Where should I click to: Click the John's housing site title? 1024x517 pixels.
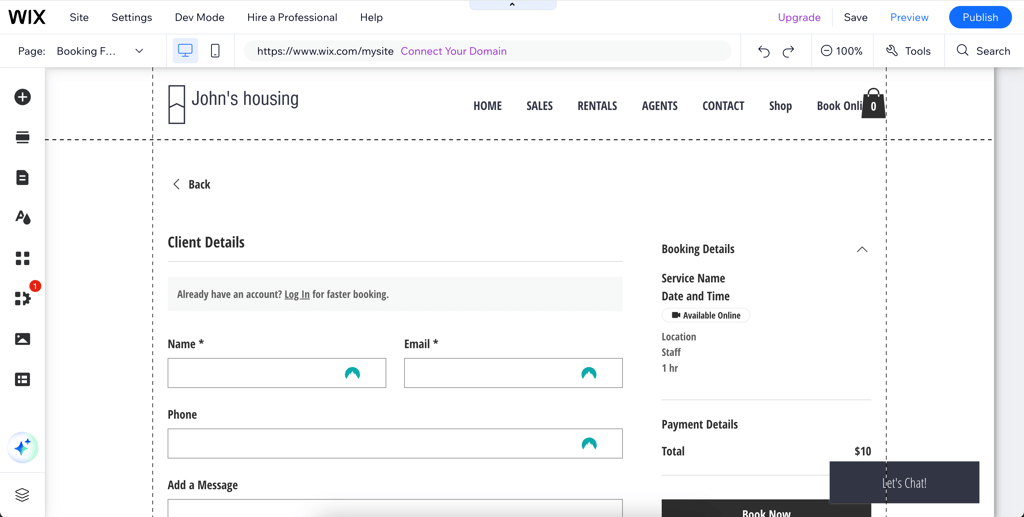245,99
